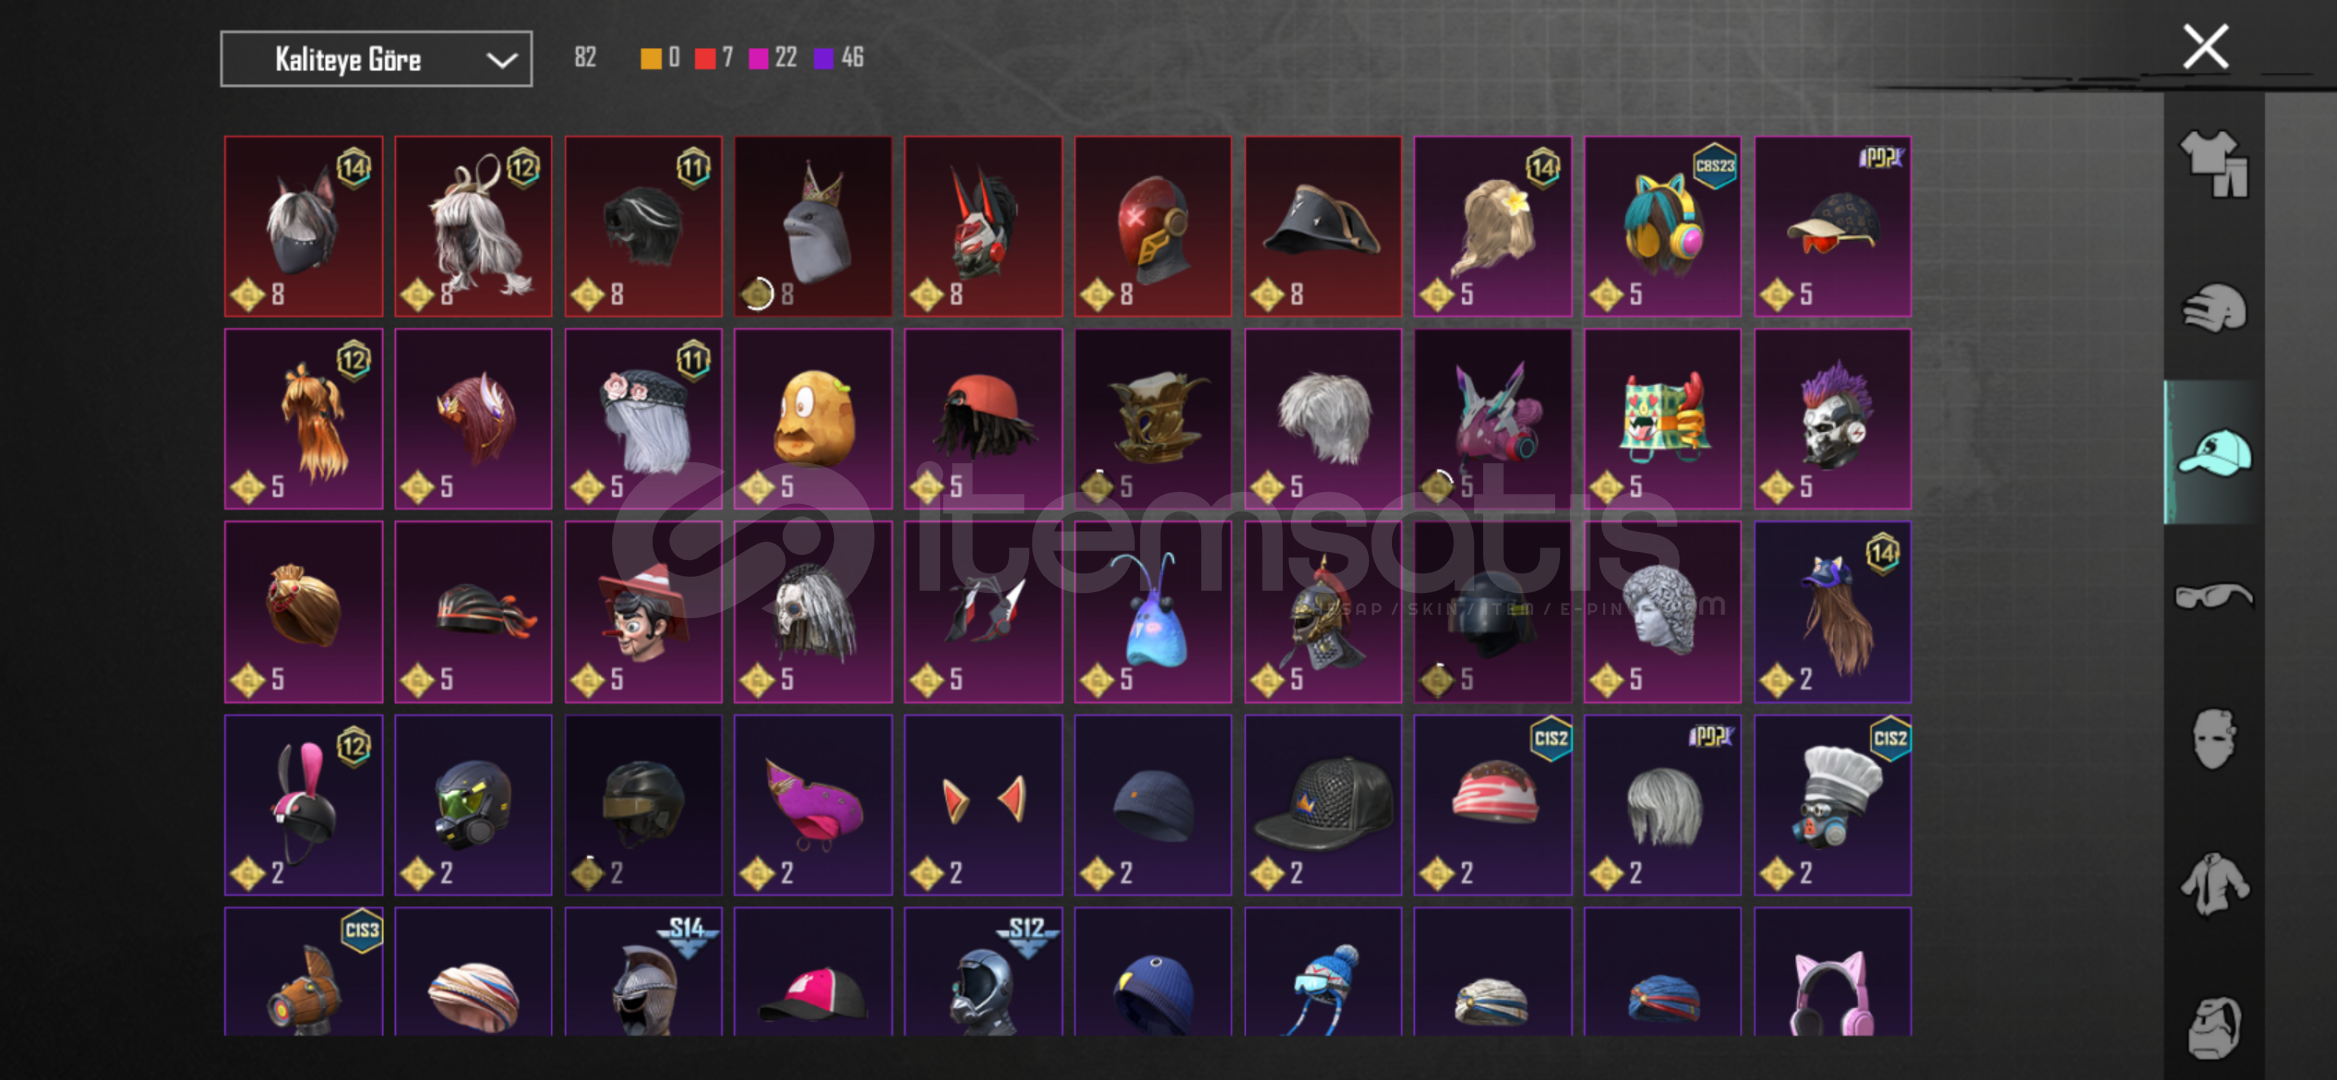Select the CIS2 chef hat item

pyautogui.click(x=1832, y=805)
